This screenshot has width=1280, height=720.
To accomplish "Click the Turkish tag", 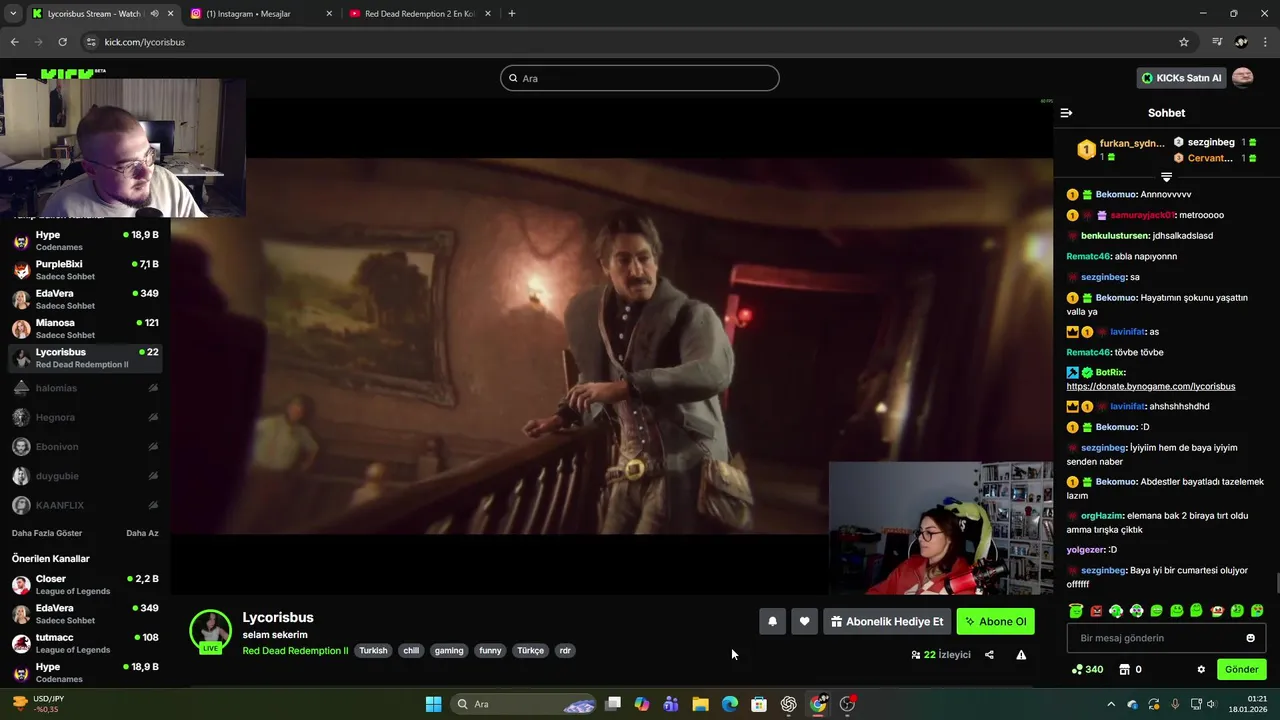I will (373, 650).
